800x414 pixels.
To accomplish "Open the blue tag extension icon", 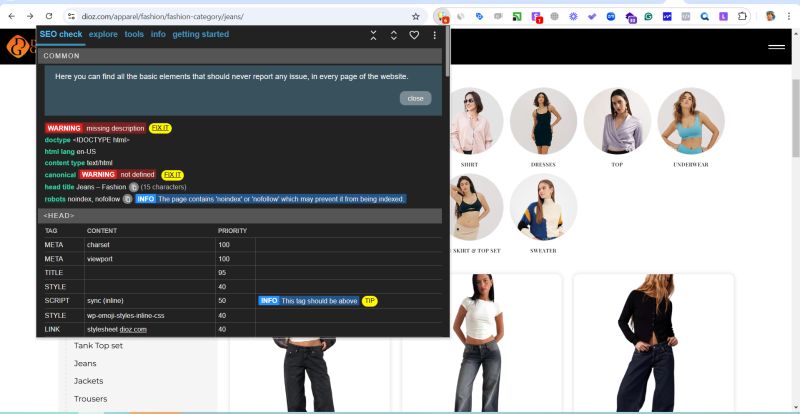I will click(x=479, y=16).
